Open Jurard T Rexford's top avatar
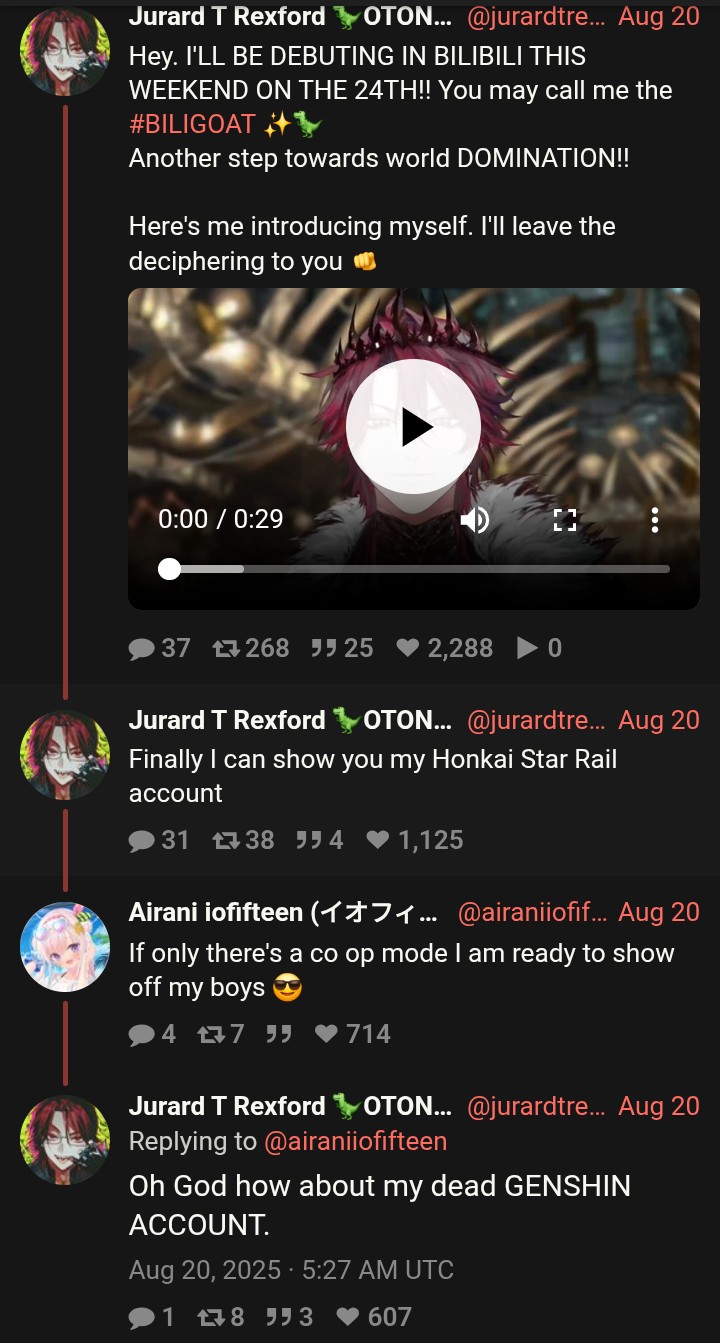Image resolution: width=720 pixels, height=1343 pixels. pos(65,52)
